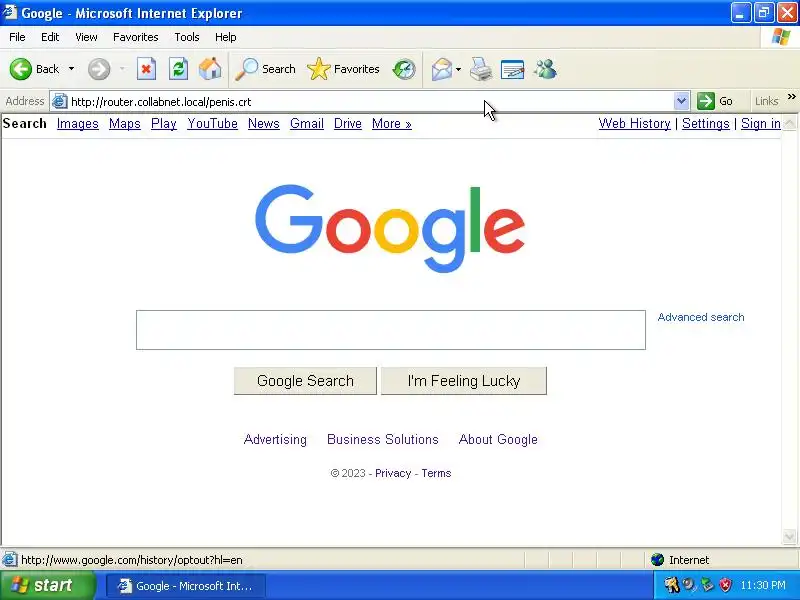Click the grayed Forward arrow button
Viewport: 800px width, 600px height.
[99, 69]
